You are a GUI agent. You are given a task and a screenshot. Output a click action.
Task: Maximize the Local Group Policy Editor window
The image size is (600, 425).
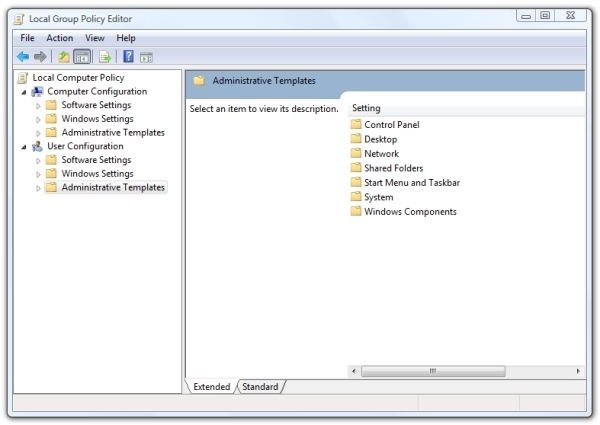[x=545, y=15]
